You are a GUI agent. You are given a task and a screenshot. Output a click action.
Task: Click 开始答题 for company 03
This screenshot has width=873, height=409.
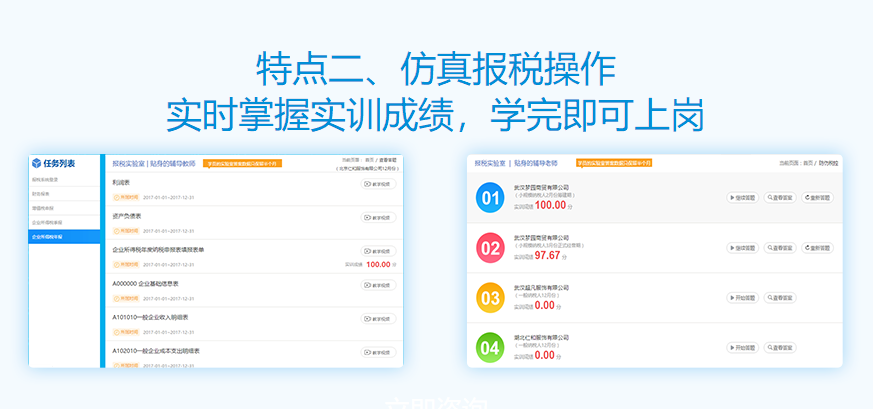coord(742,297)
